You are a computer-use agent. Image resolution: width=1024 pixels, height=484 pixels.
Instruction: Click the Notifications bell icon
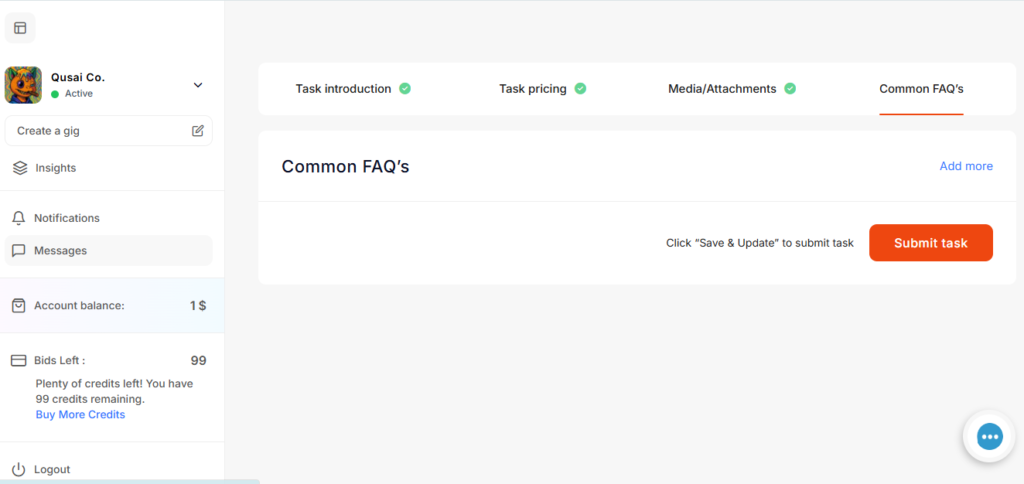pyautogui.click(x=18, y=218)
